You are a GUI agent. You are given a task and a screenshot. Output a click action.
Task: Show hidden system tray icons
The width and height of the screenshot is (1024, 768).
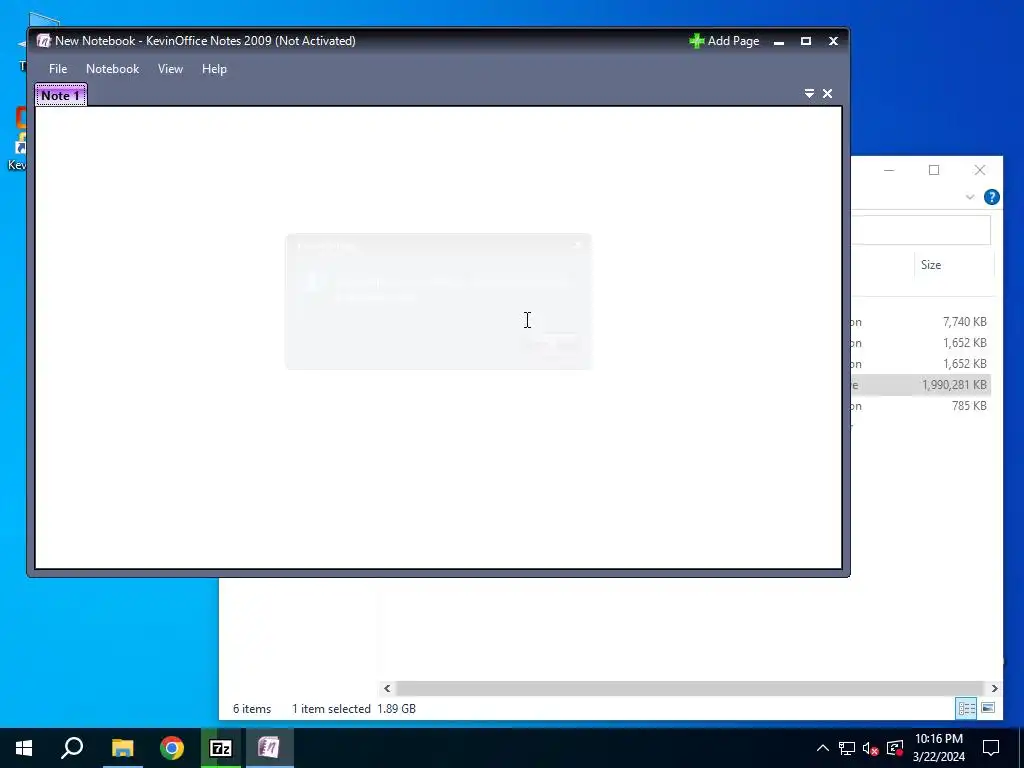pyautogui.click(x=823, y=748)
